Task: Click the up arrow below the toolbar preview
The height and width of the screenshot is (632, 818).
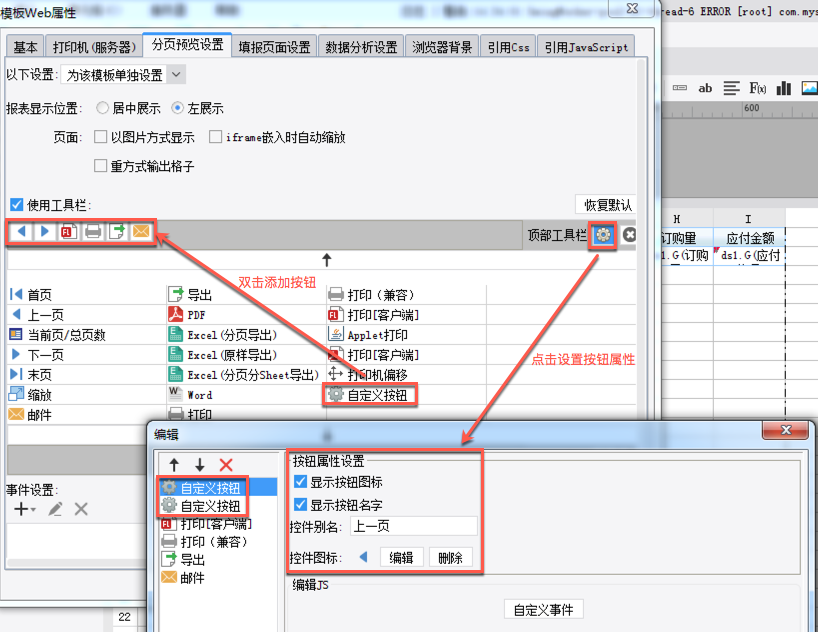Action: (327, 259)
